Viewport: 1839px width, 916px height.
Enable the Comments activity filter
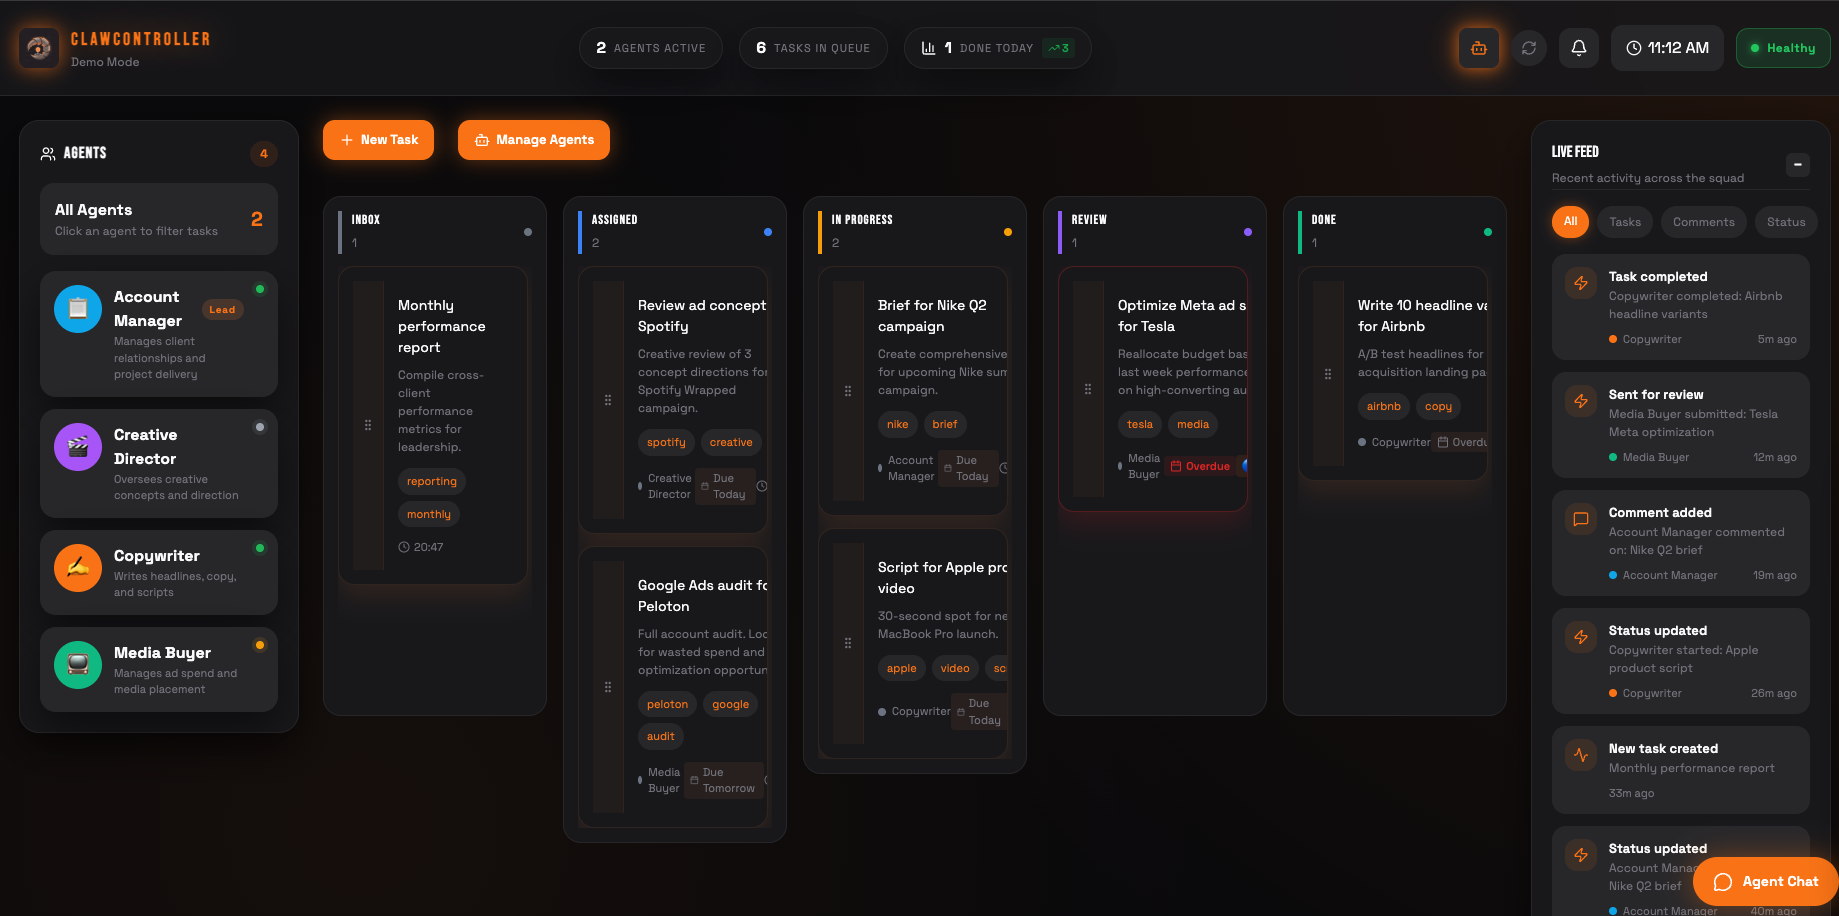[1703, 221]
